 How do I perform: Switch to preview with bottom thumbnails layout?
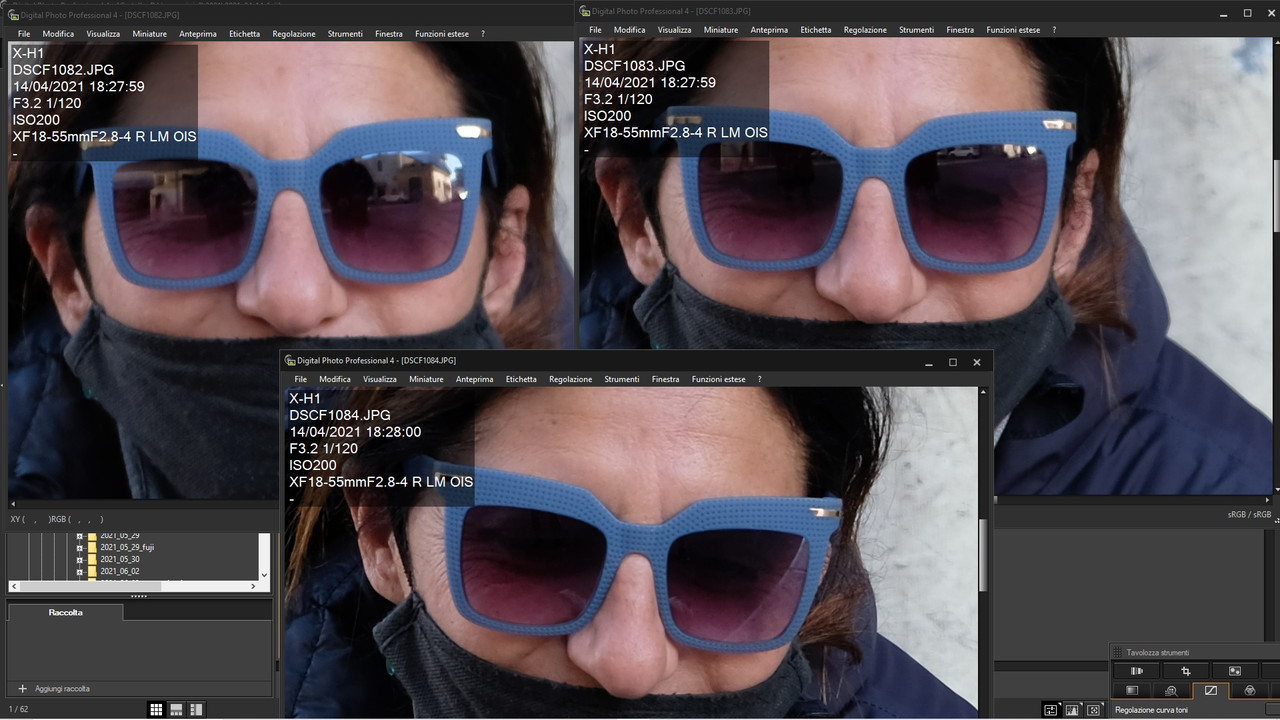176,709
